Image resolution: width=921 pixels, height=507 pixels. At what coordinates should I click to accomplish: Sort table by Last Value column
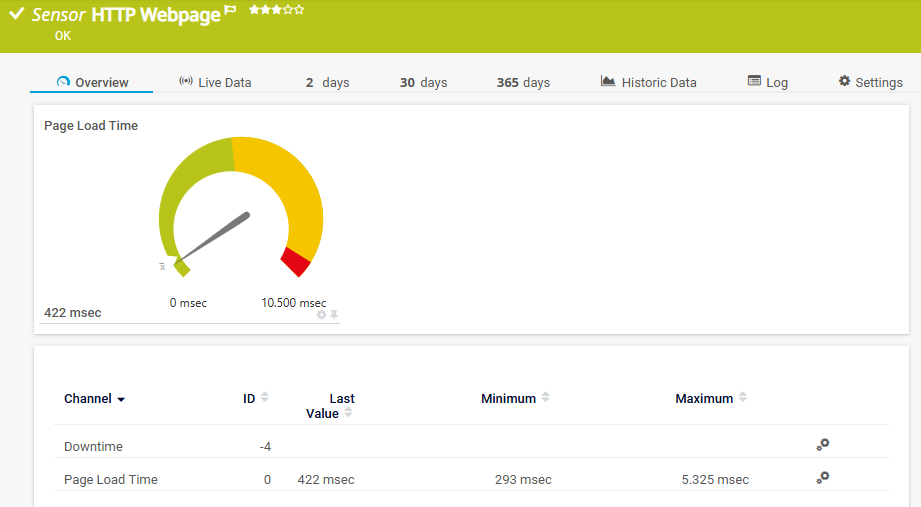point(330,406)
